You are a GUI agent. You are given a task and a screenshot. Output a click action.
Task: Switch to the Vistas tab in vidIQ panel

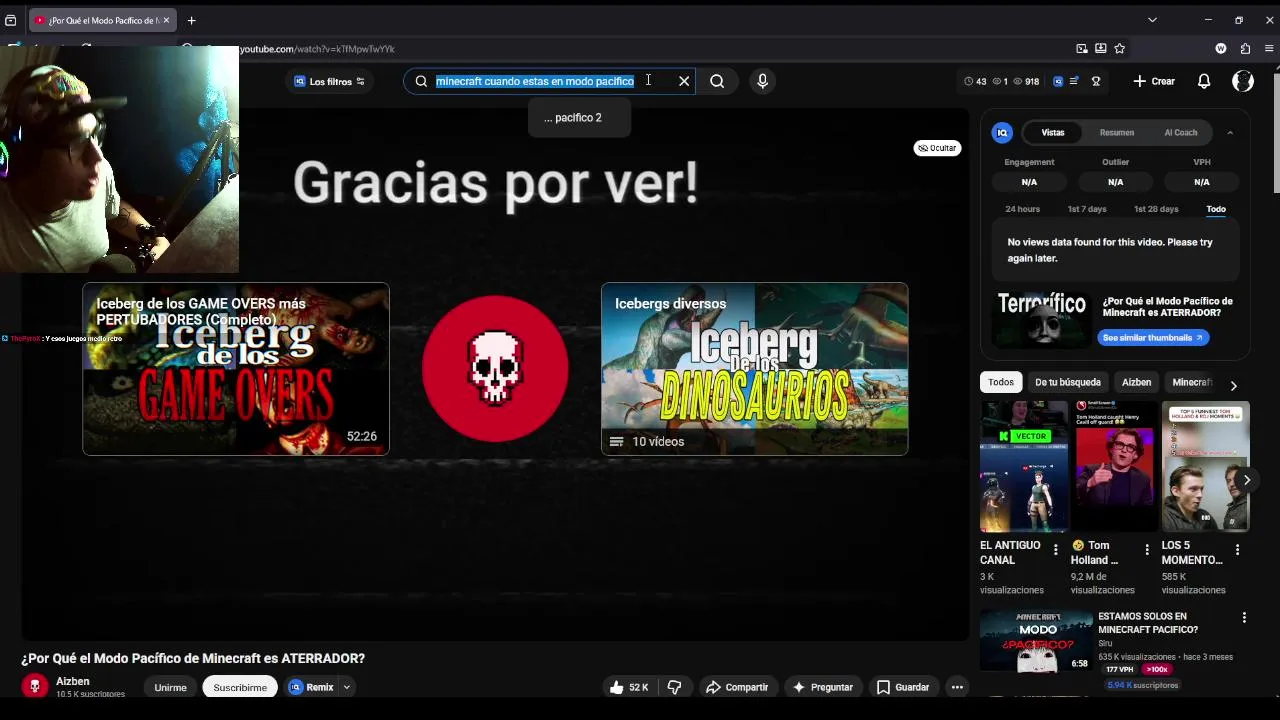tap(1053, 132)
